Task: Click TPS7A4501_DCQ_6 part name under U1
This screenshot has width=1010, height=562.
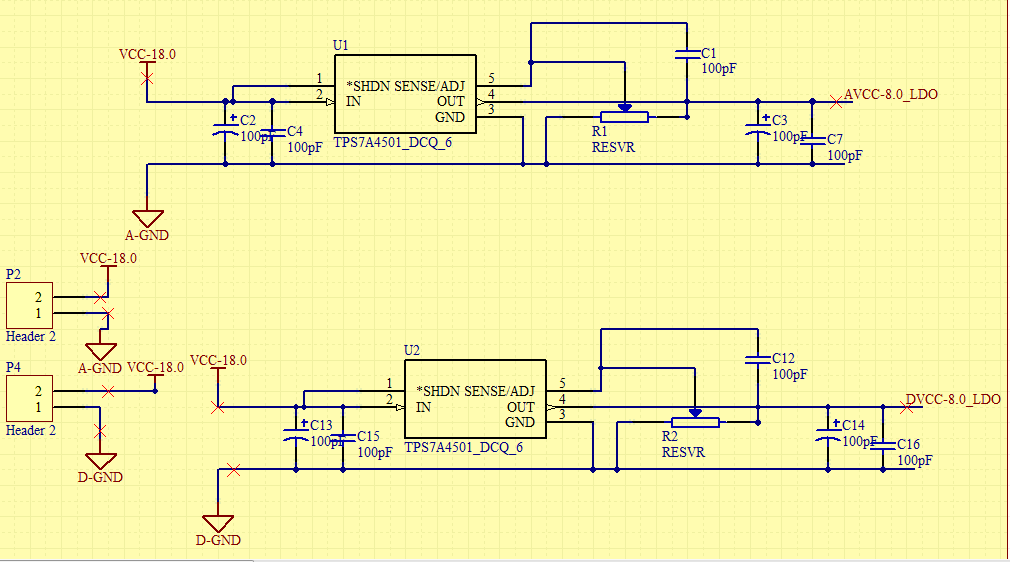Action: [392, 142]
